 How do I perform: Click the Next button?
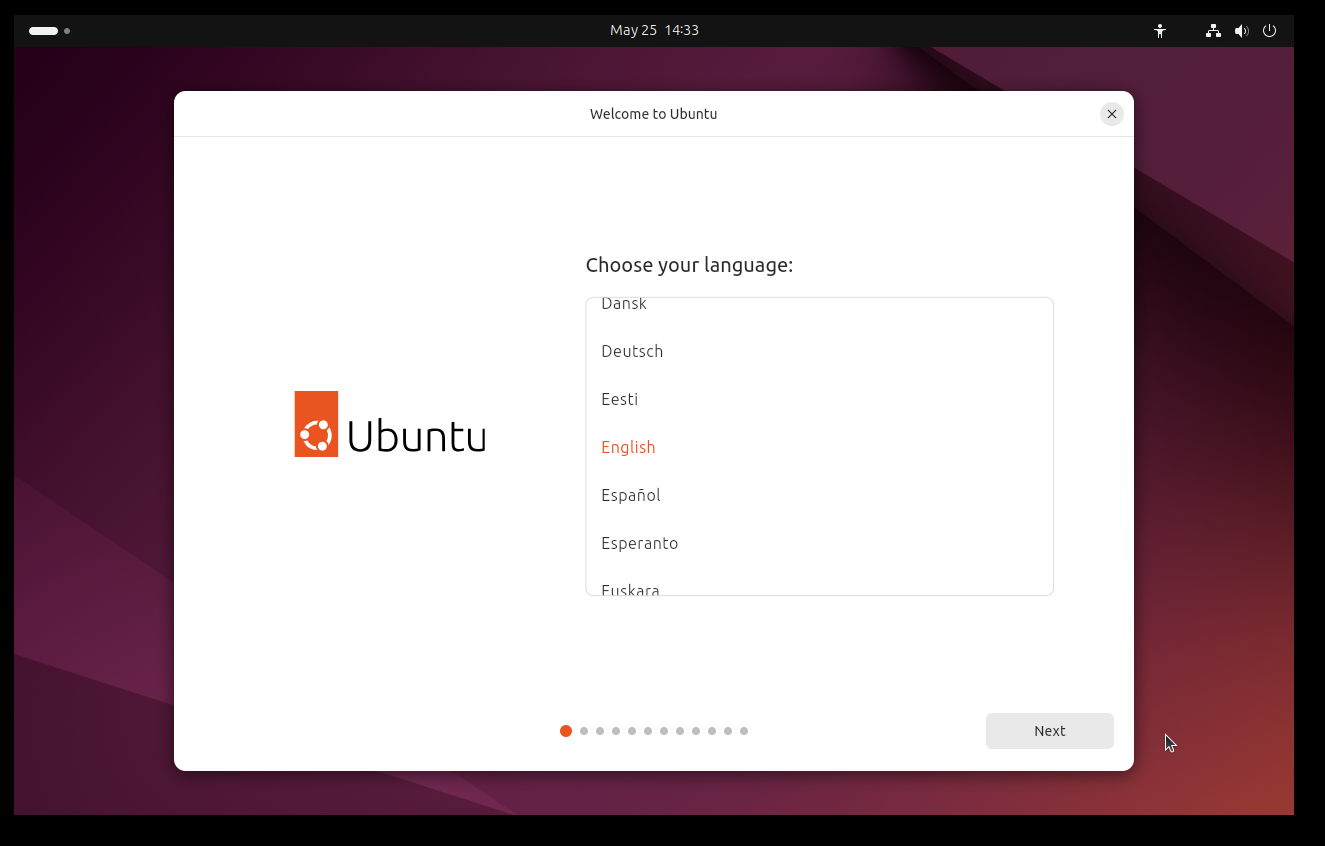[x=1050, y=731]
